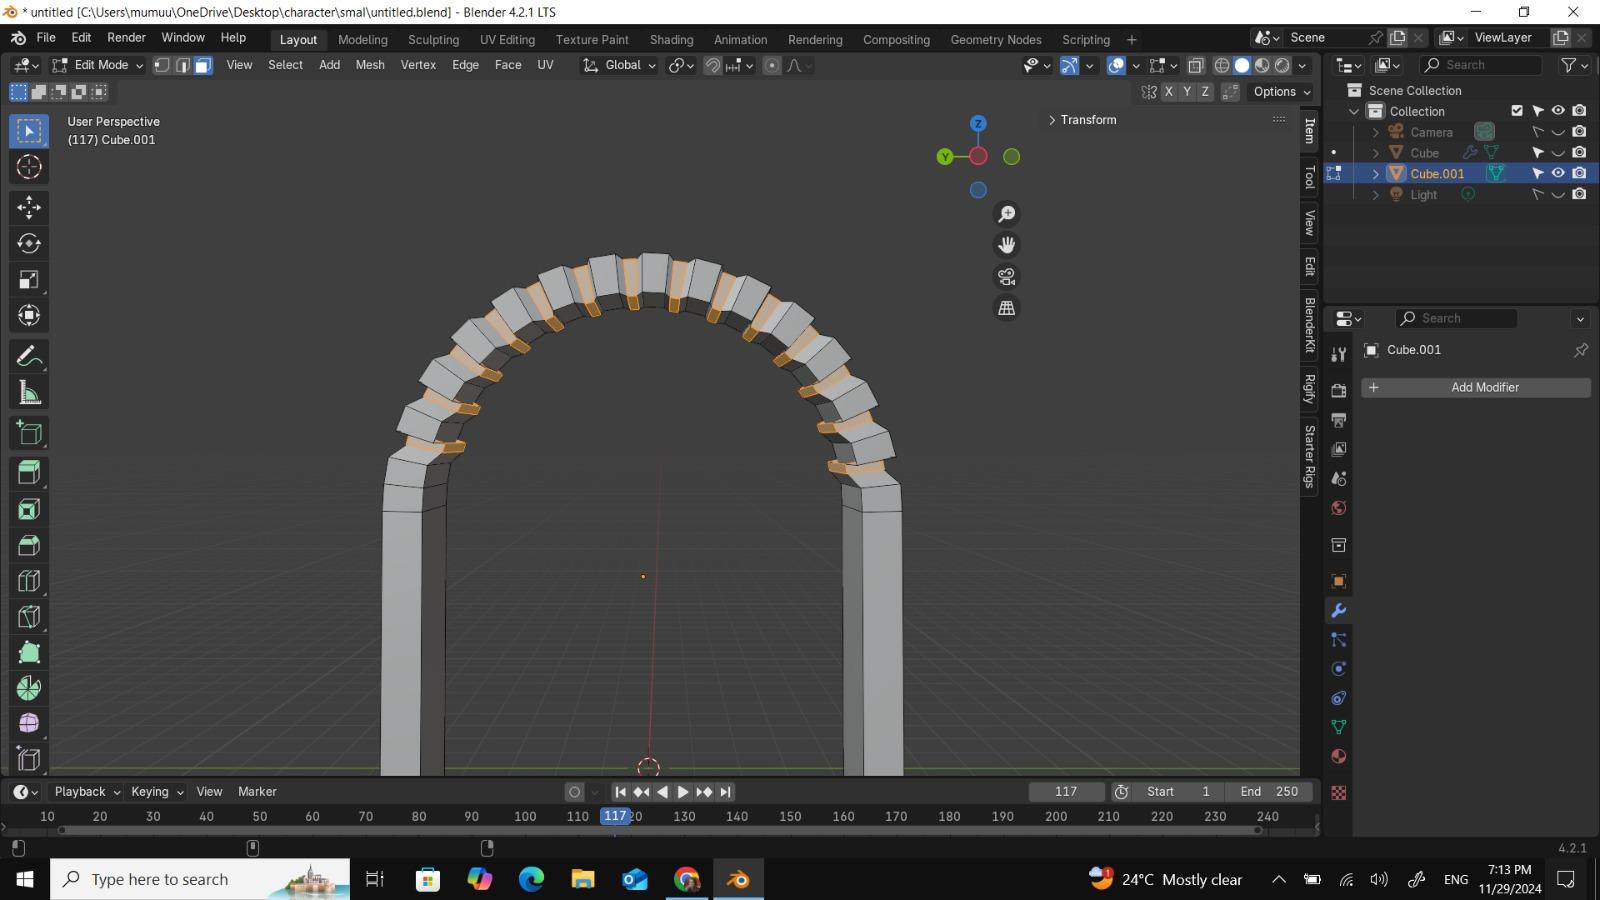Screen dimensions: 1600x900
Task: Open the Playback dropdown in timeline
Action: [x=87, y=791]
